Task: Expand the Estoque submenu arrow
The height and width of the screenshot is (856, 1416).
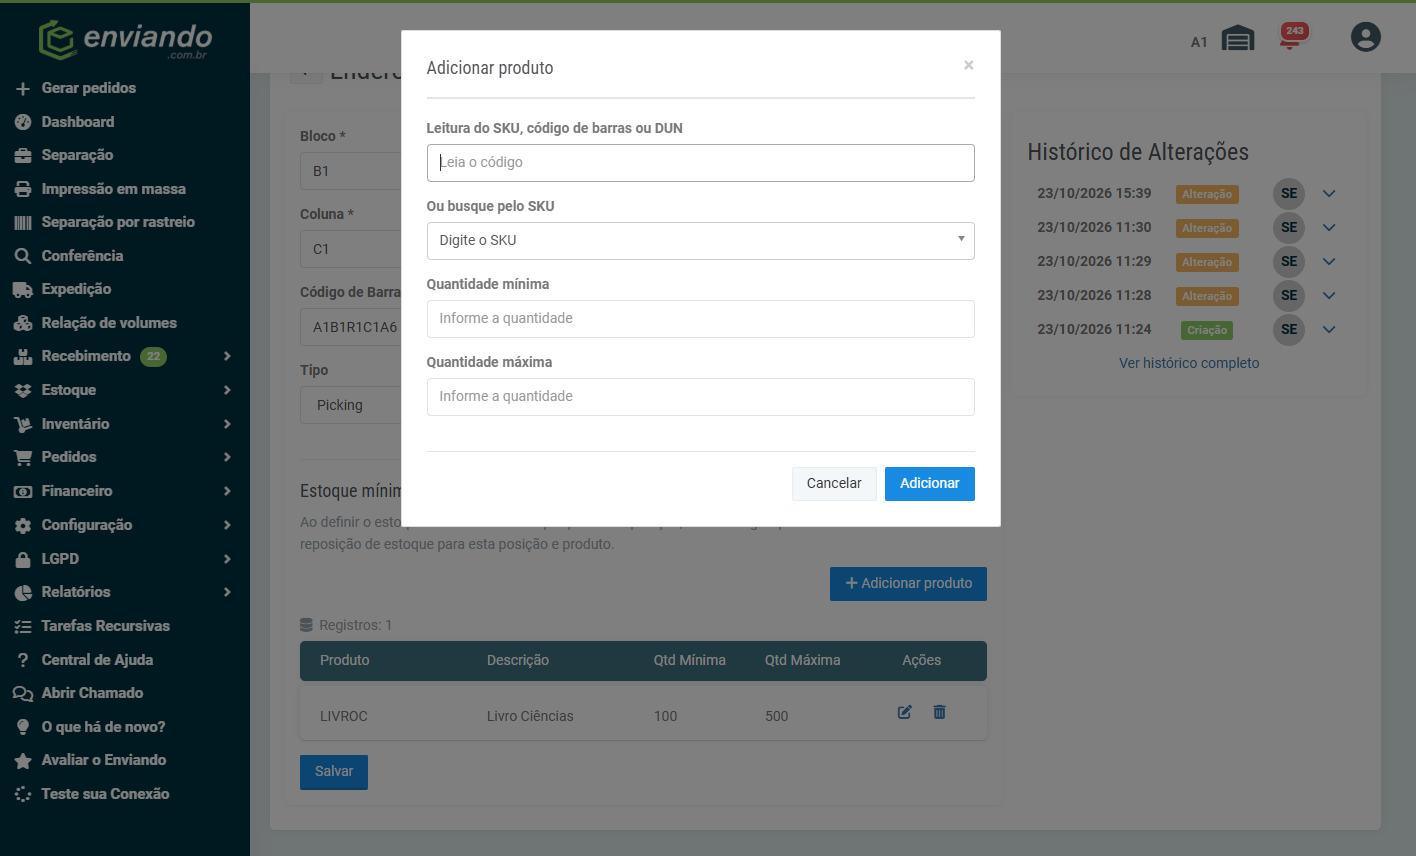Action: [227, 390]
